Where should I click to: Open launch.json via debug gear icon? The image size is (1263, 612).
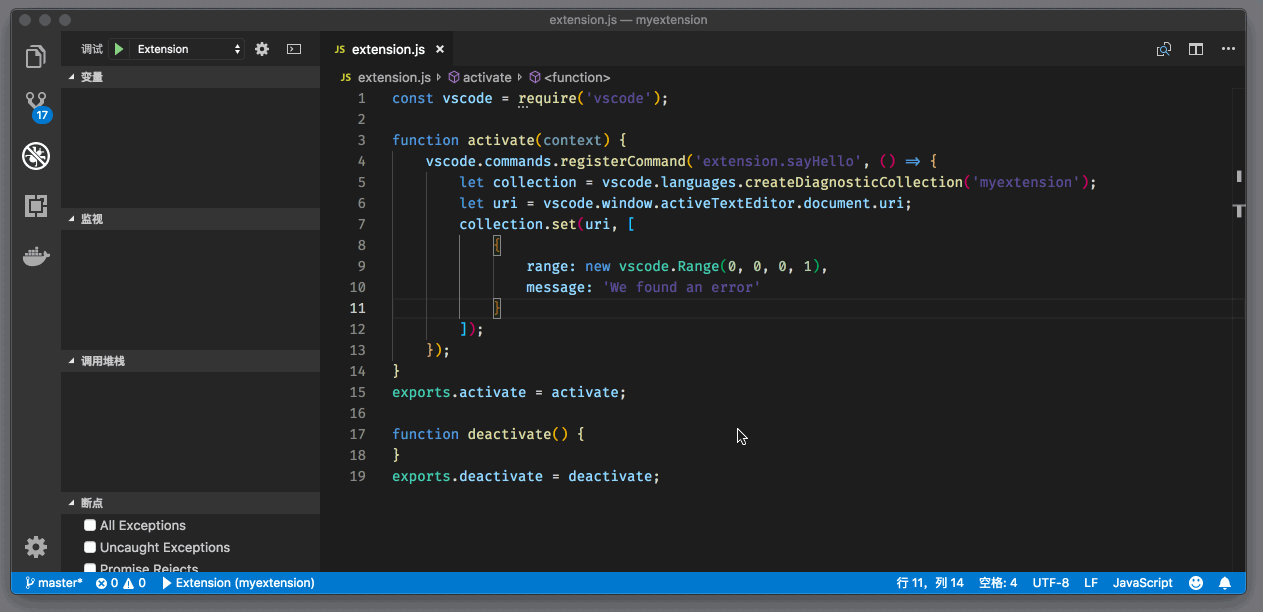(262, 49)
